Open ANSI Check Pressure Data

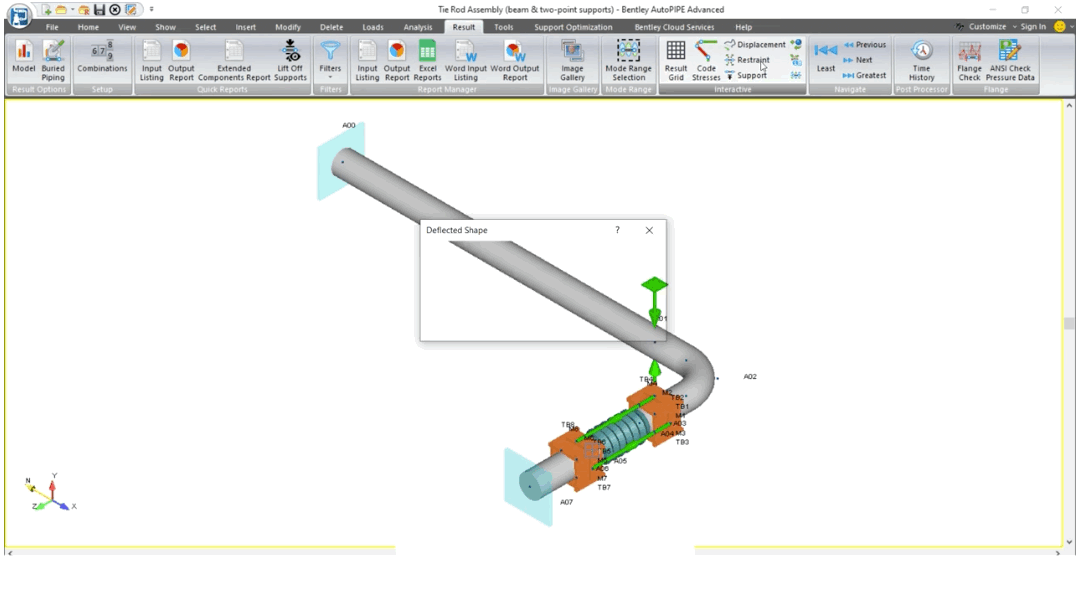(x=1010, y=60)
